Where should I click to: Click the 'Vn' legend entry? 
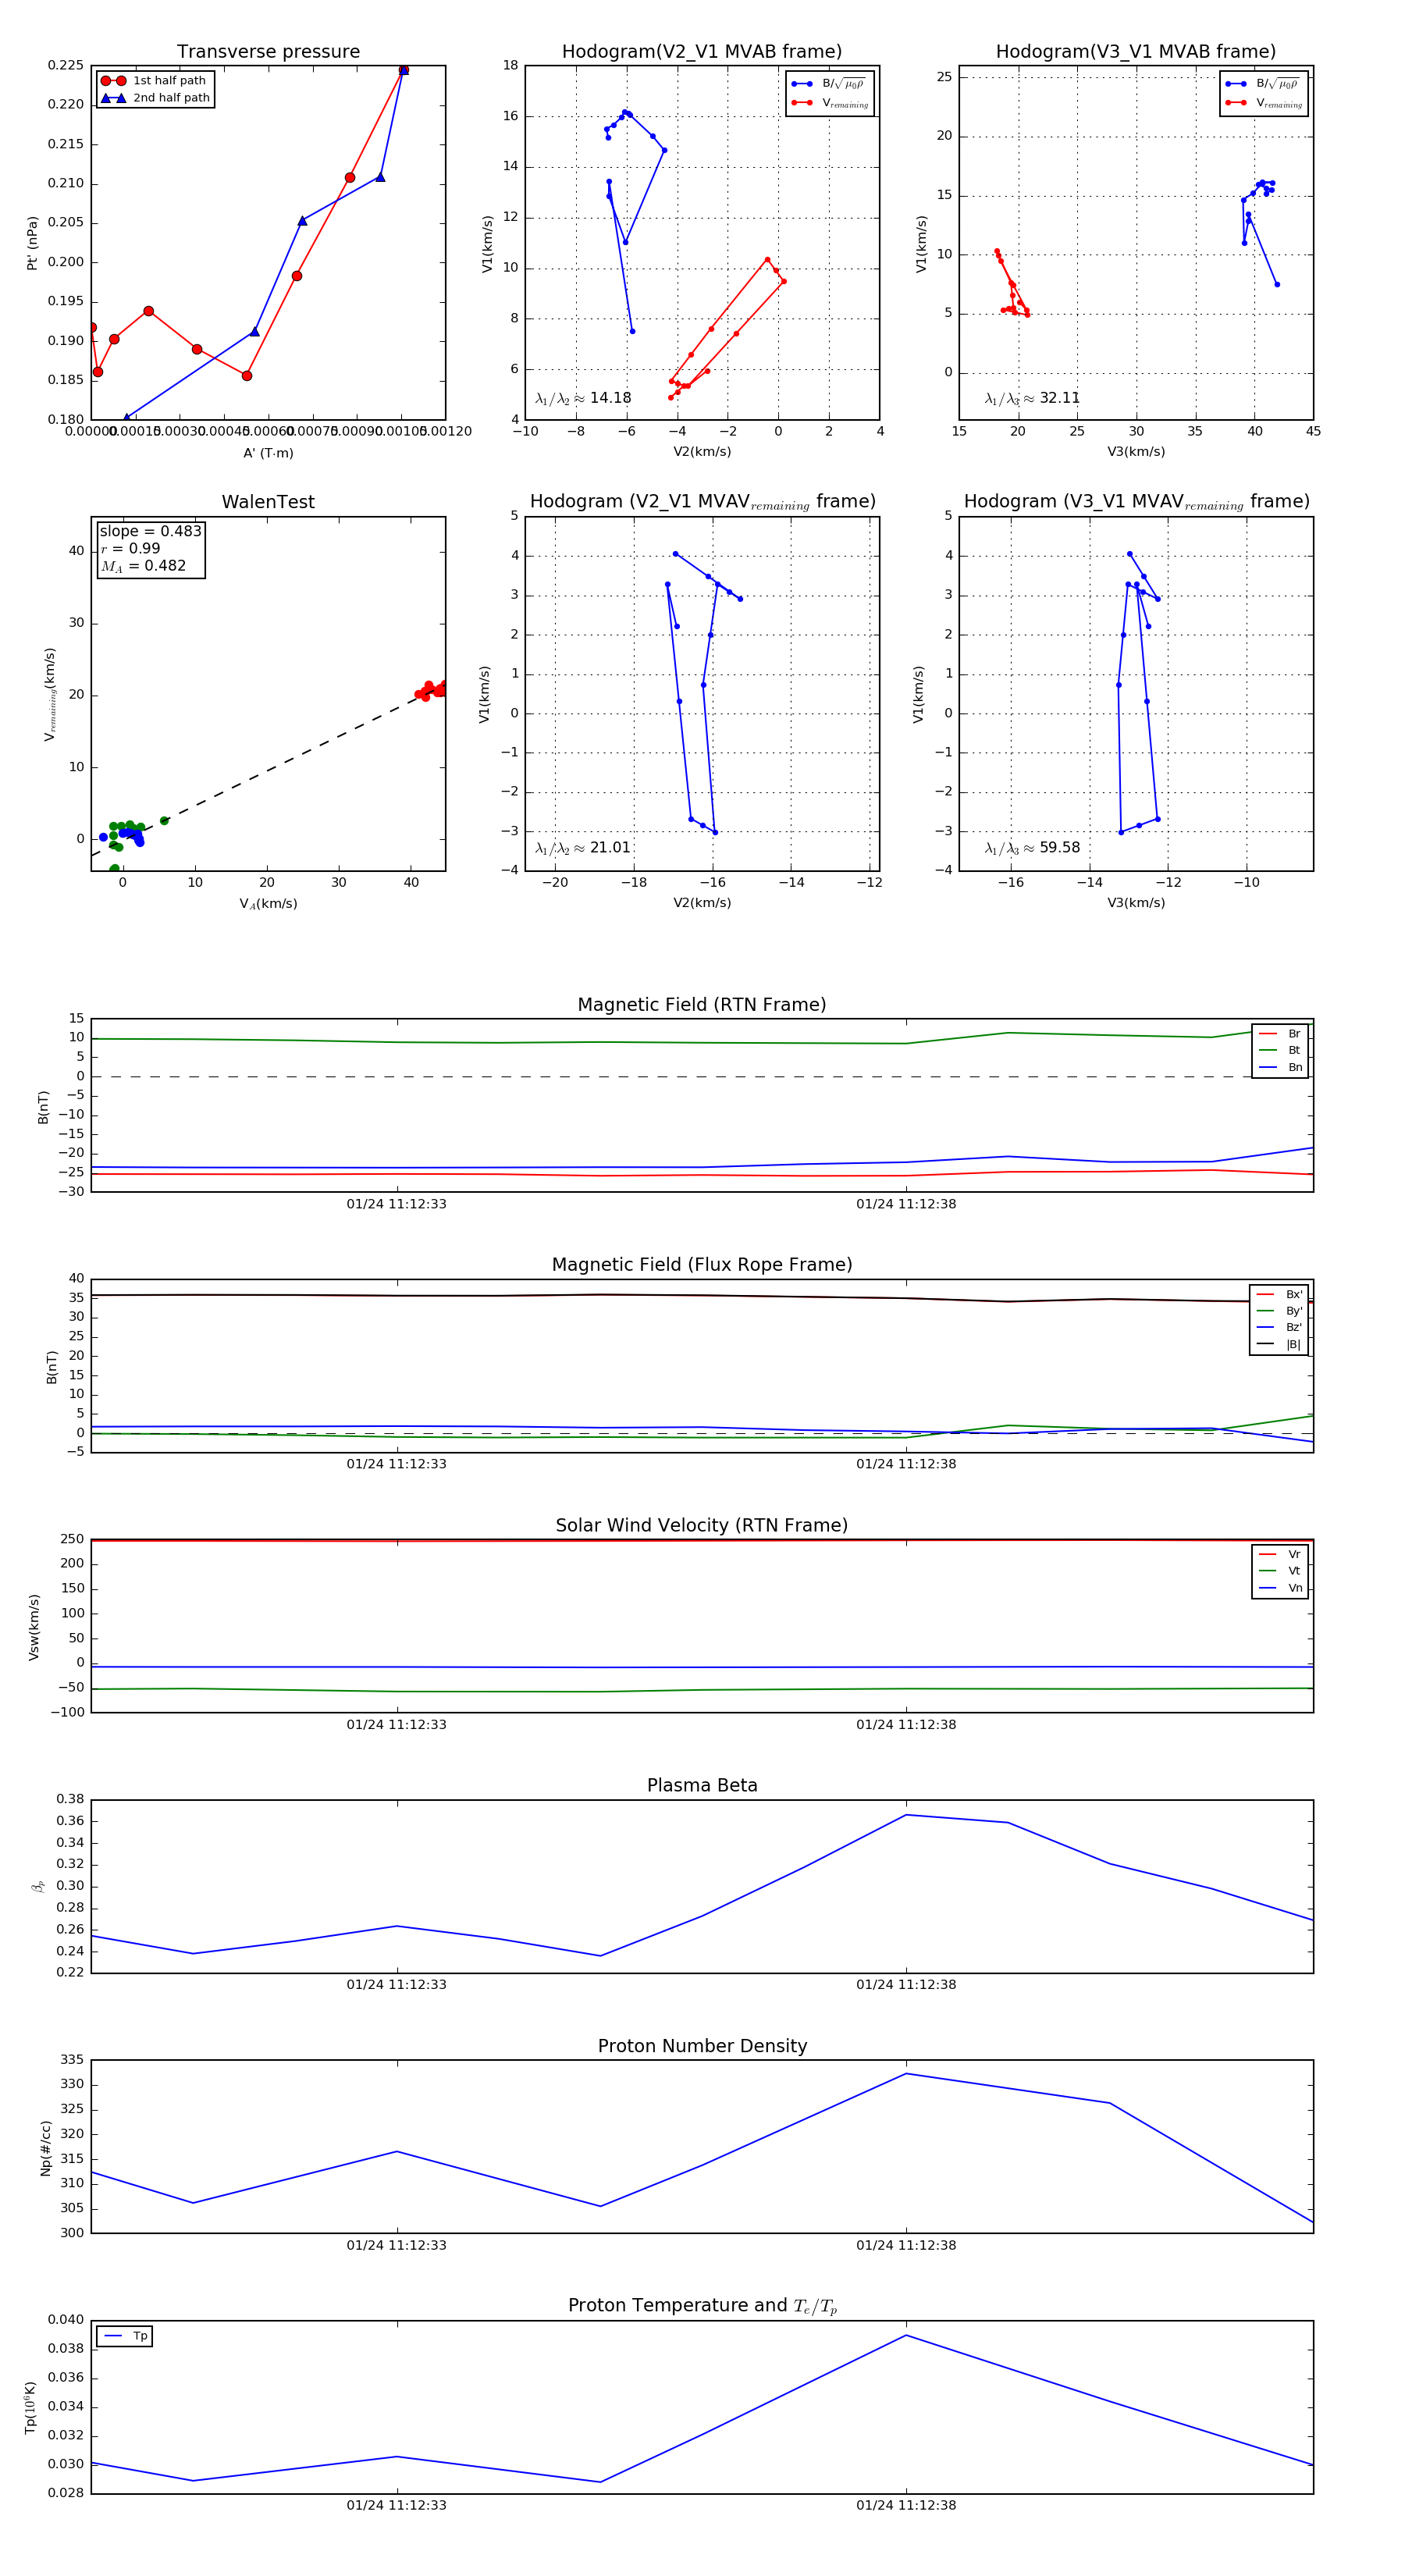(1280, 1588)
